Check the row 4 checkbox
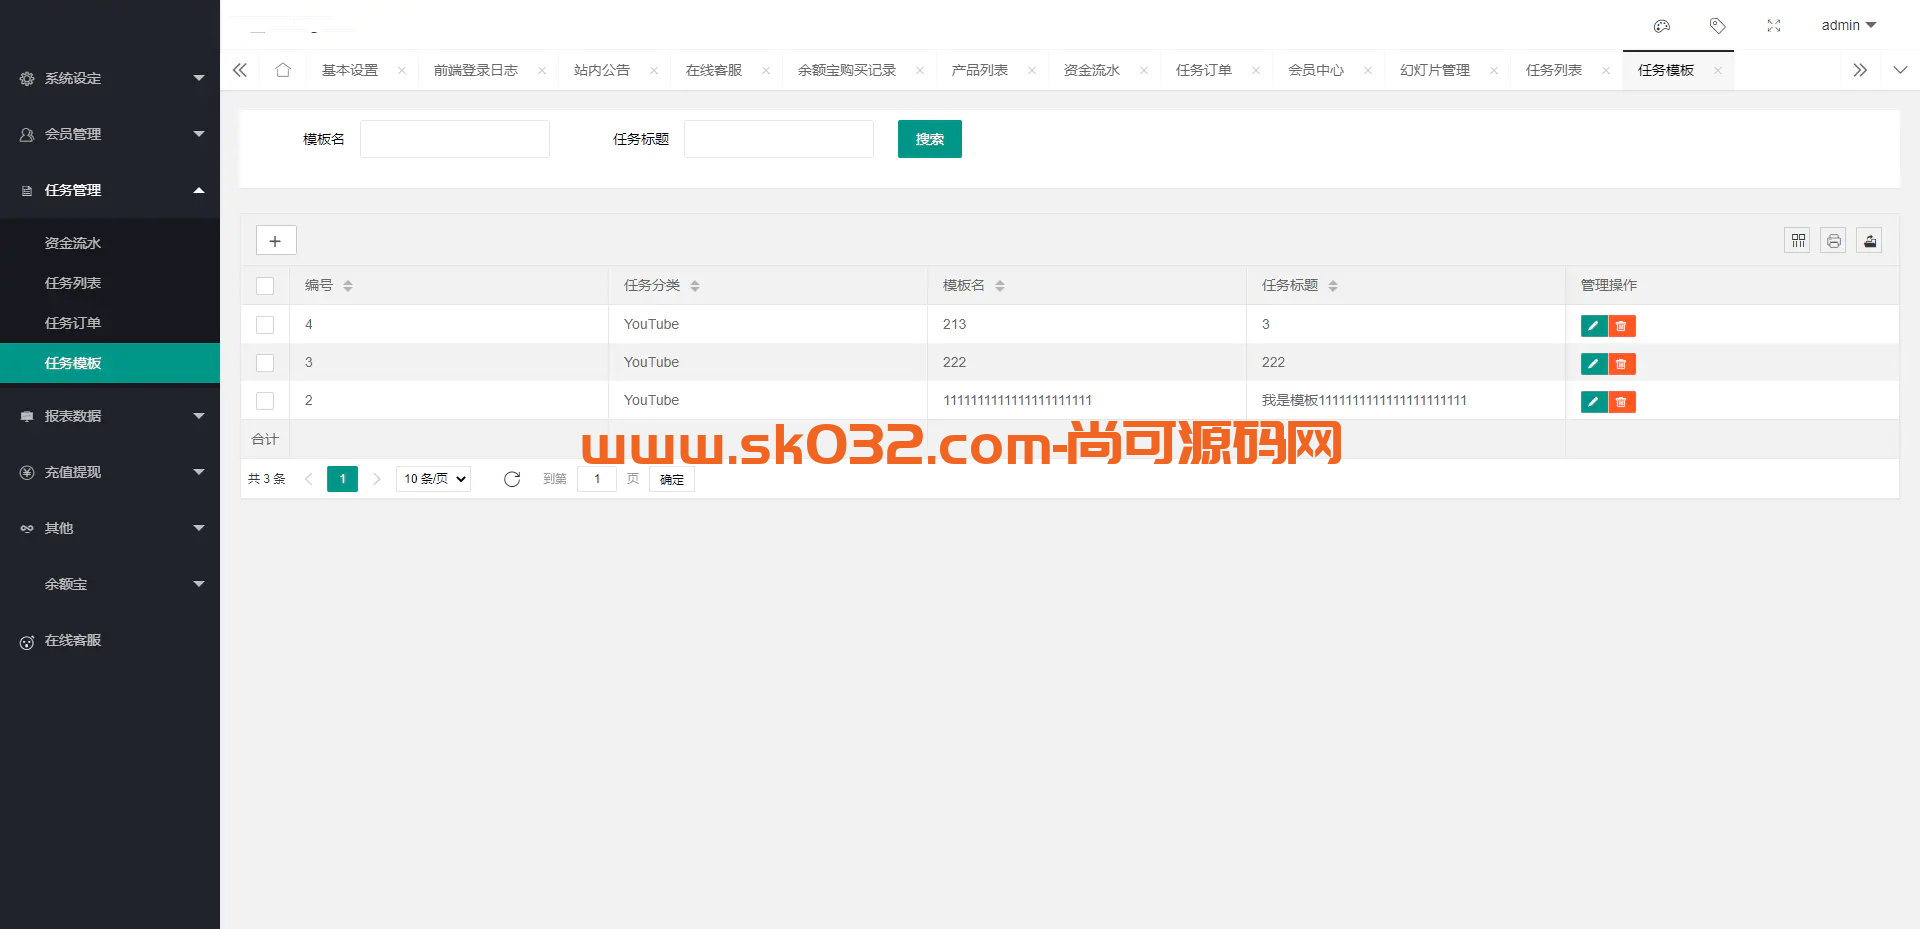This screenshot has height=929, width=1920. (x=265, y=325)
